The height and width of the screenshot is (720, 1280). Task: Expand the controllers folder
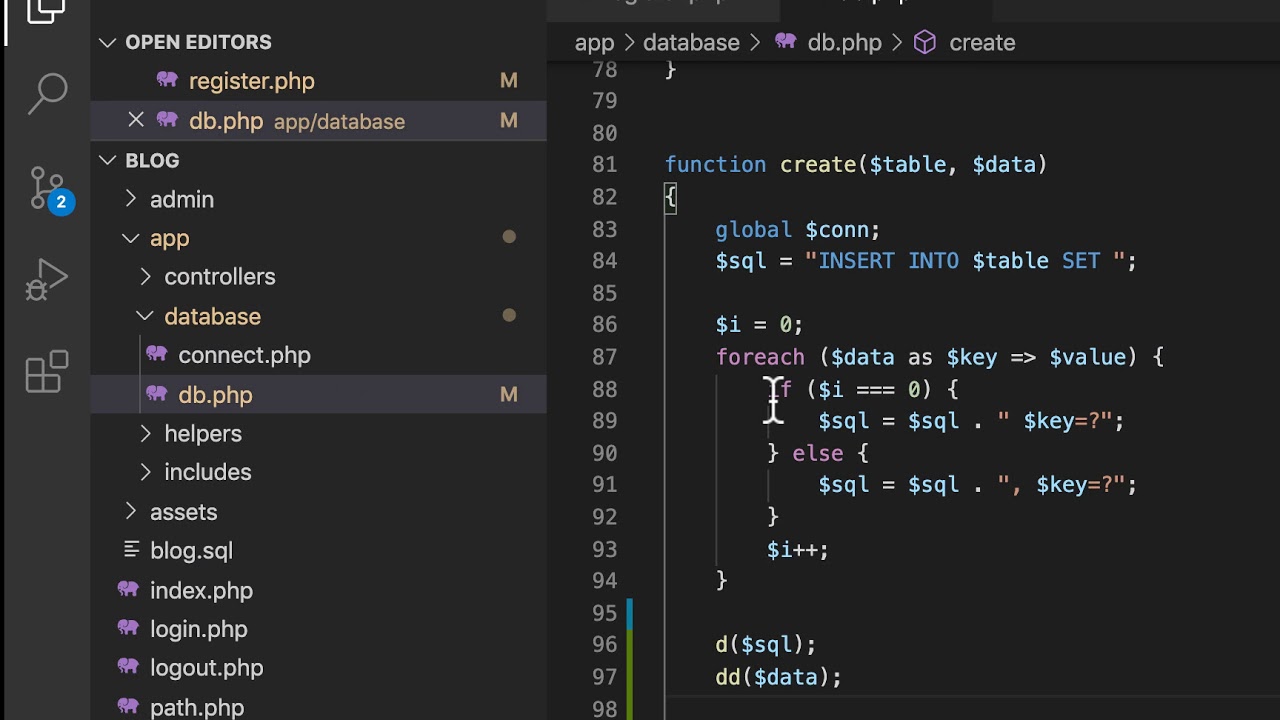(219, 277)
